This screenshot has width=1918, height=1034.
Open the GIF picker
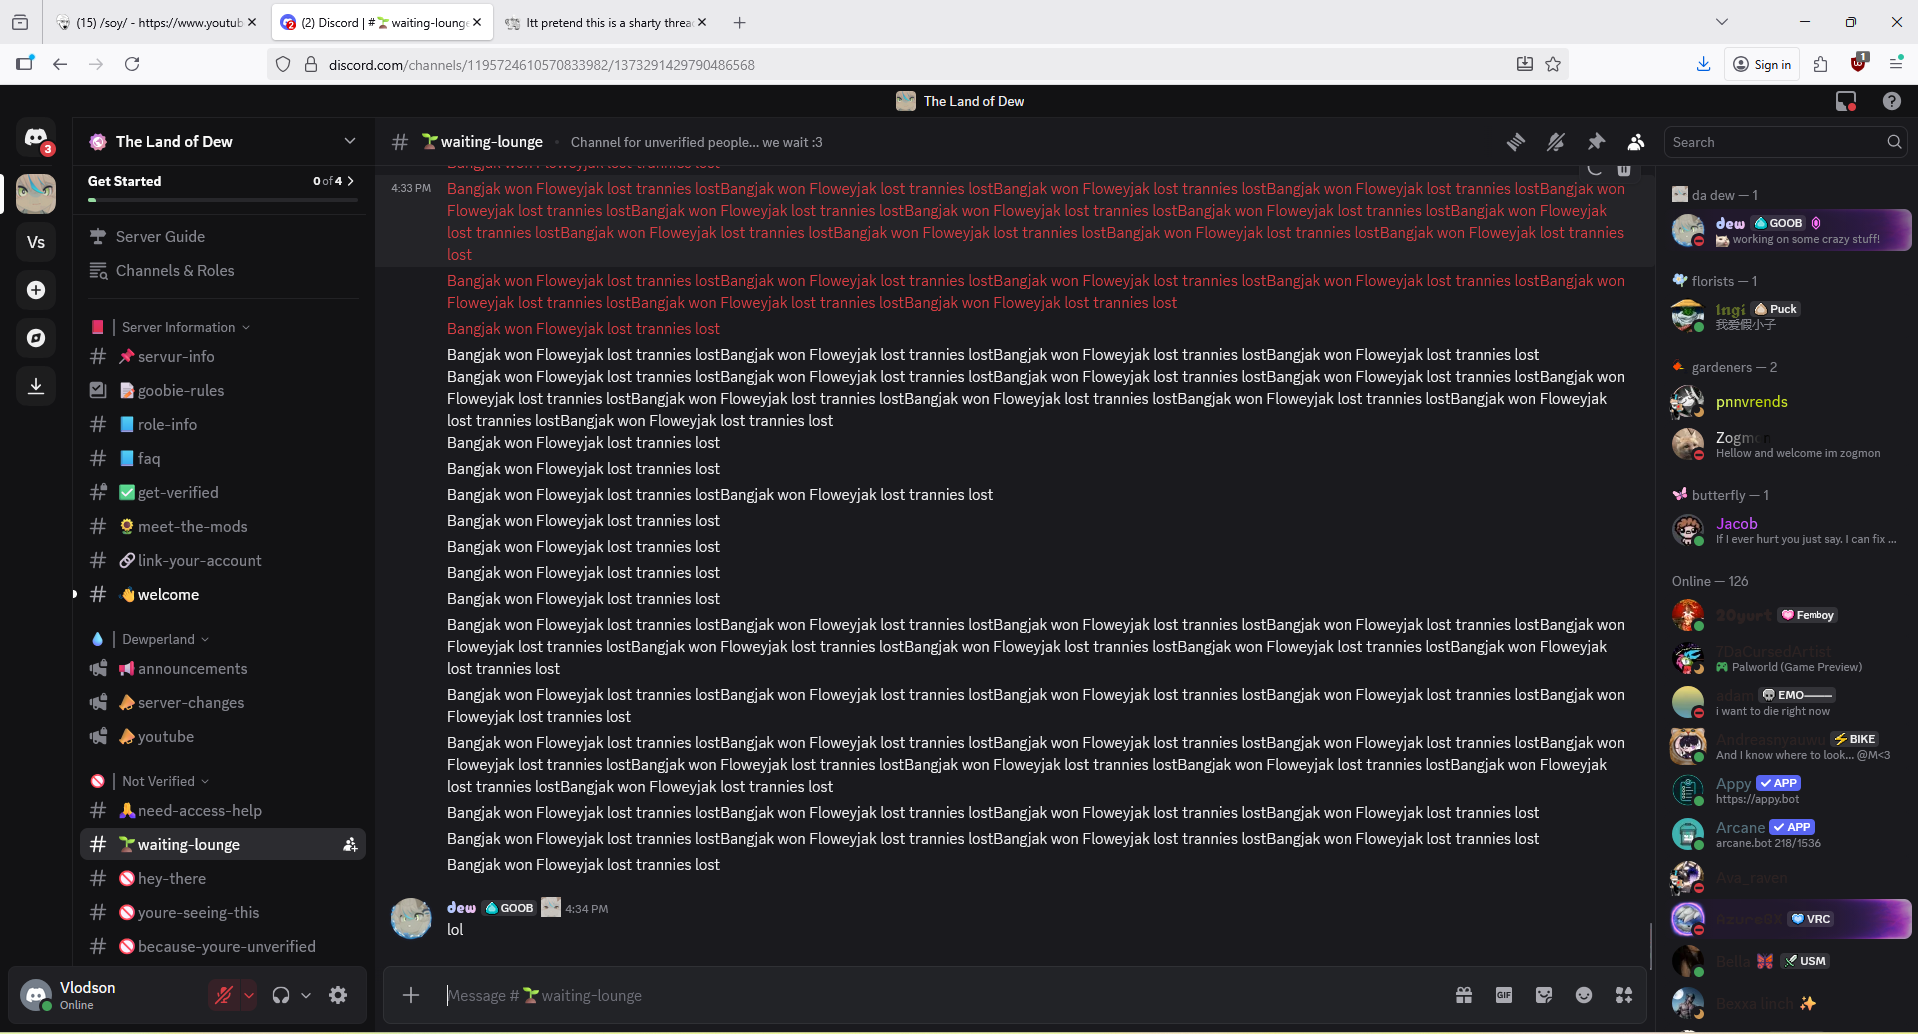[1504, 995]
